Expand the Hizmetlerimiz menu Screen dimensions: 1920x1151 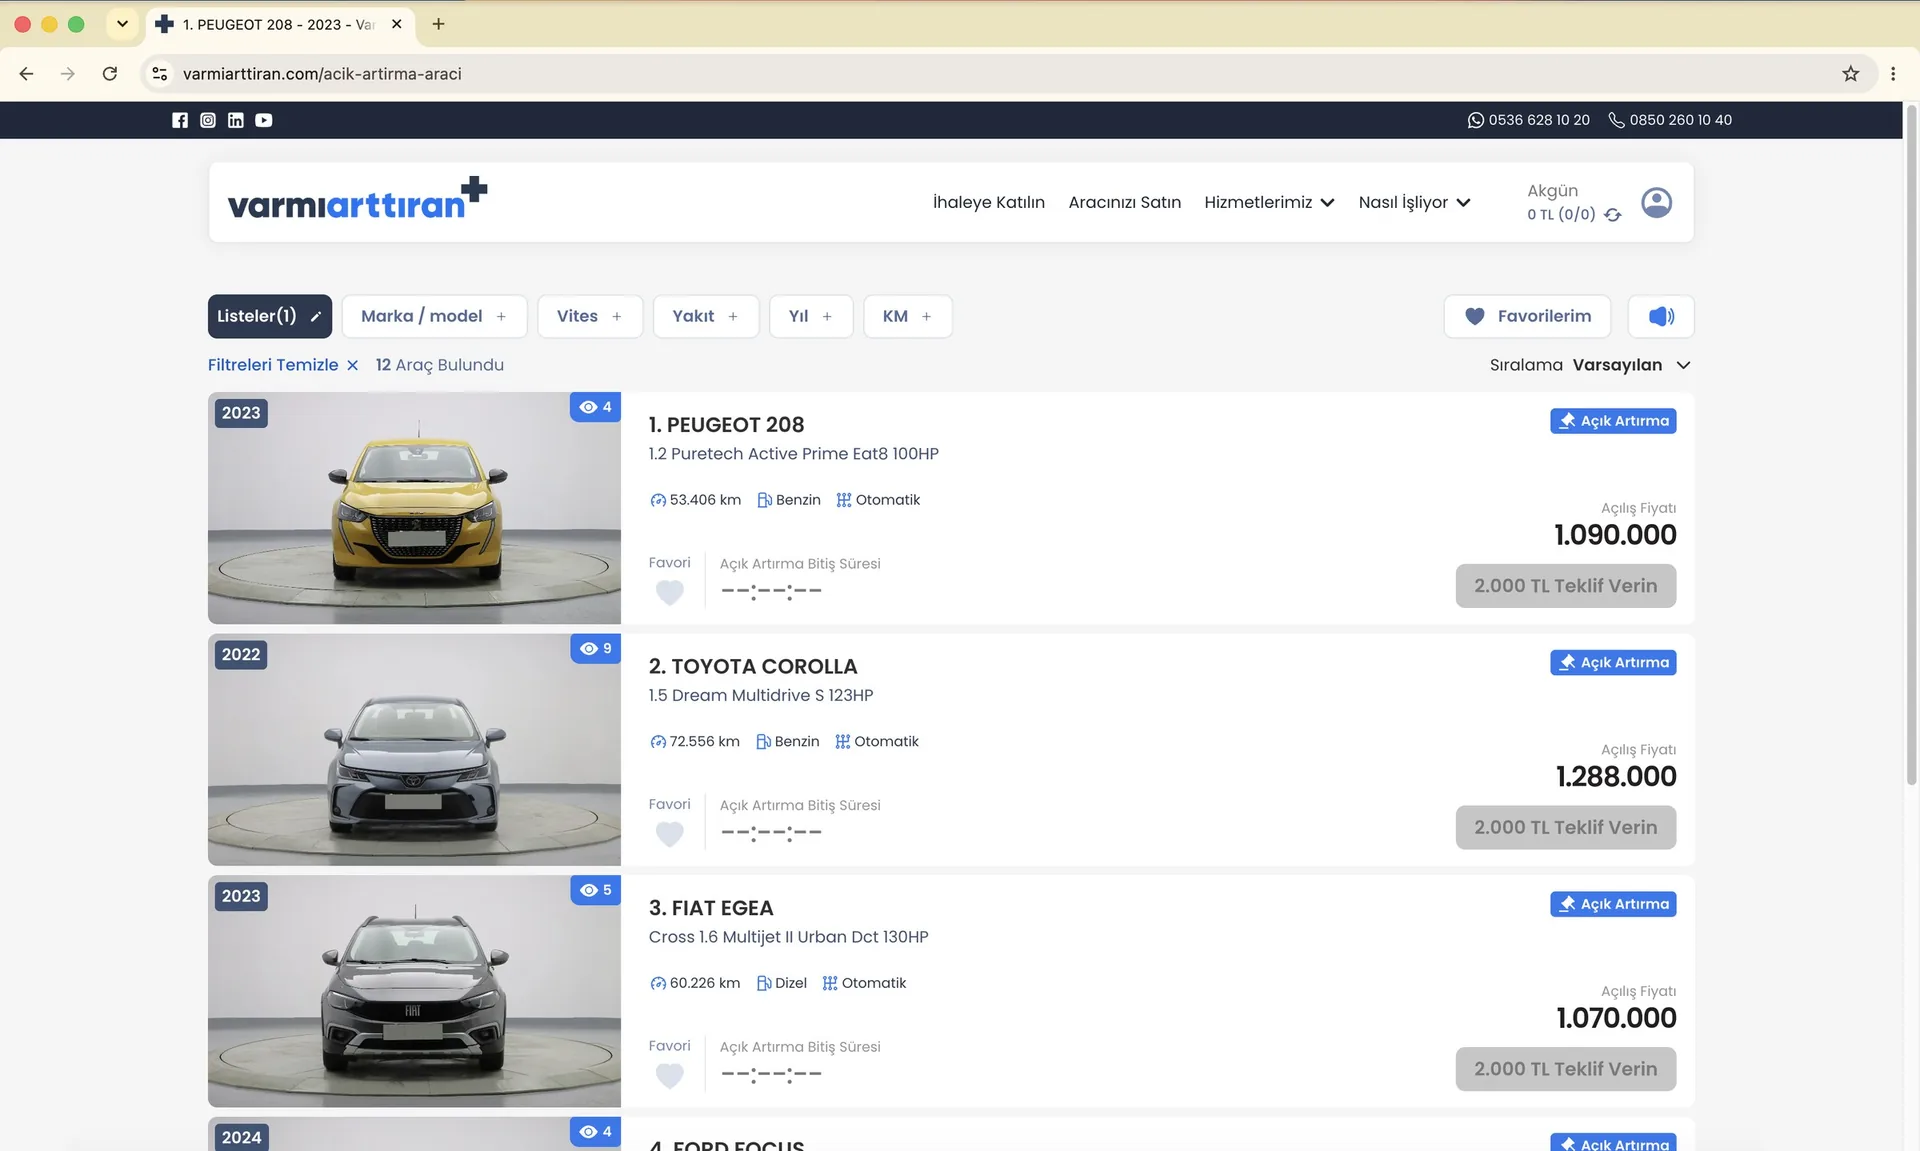click(x=1269, y=202)
